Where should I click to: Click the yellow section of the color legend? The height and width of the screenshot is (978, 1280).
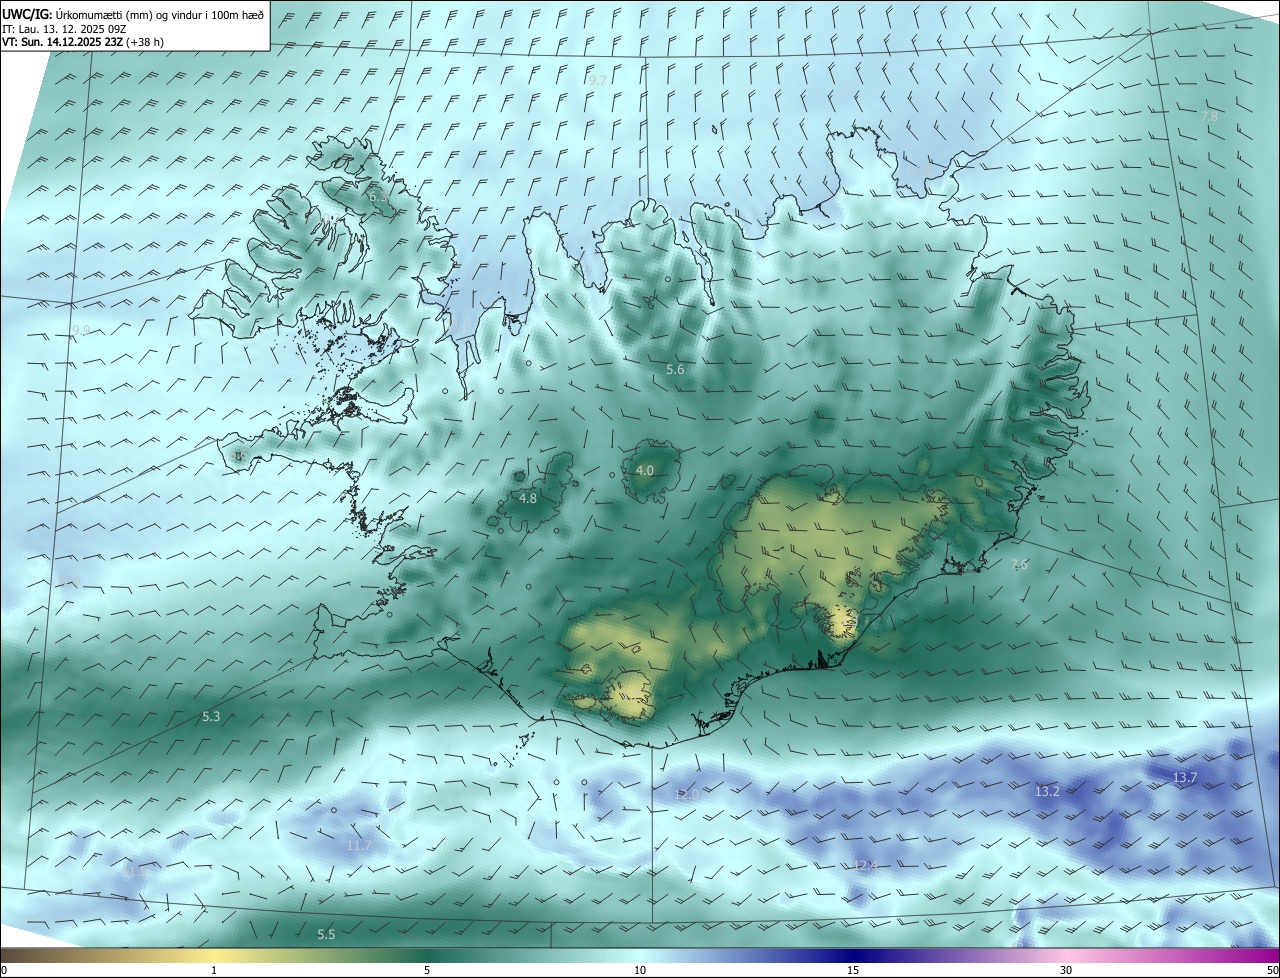click(x=214, y=956)
